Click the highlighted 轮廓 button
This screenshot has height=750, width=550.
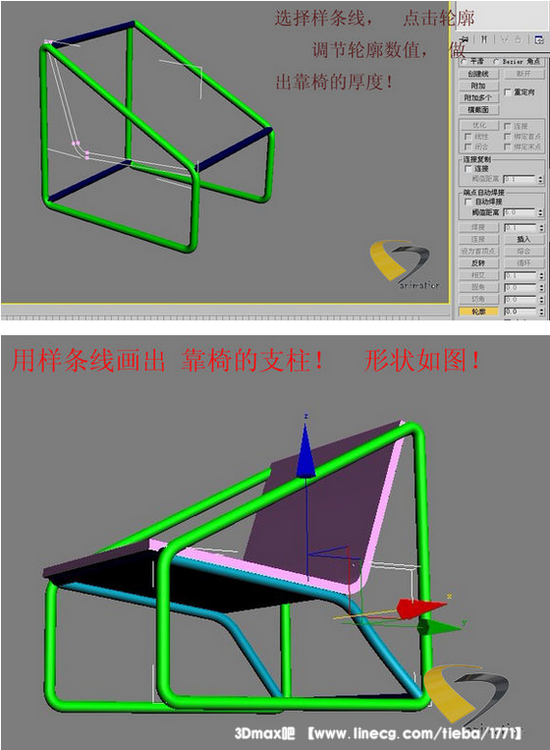coord(479,312)
